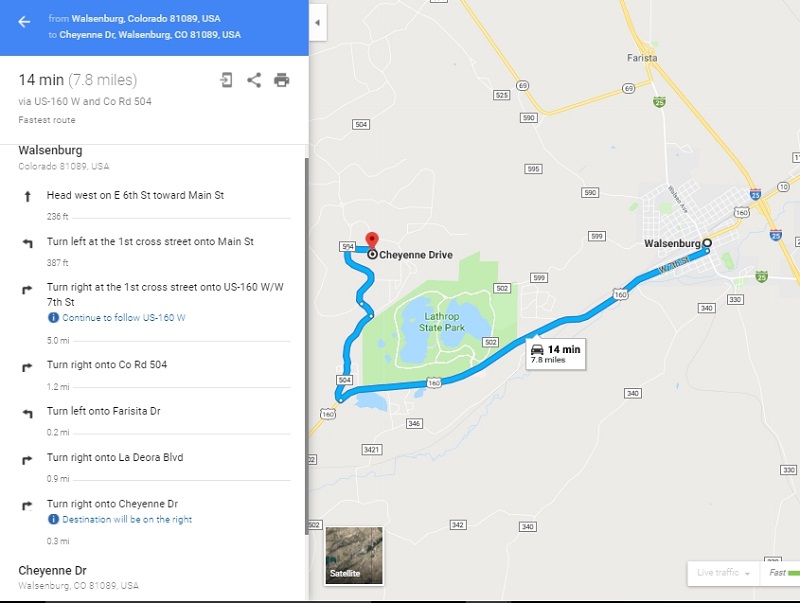Click the red destination pin on map
This screenshot has height=603, width=800.
pos(372,241)
